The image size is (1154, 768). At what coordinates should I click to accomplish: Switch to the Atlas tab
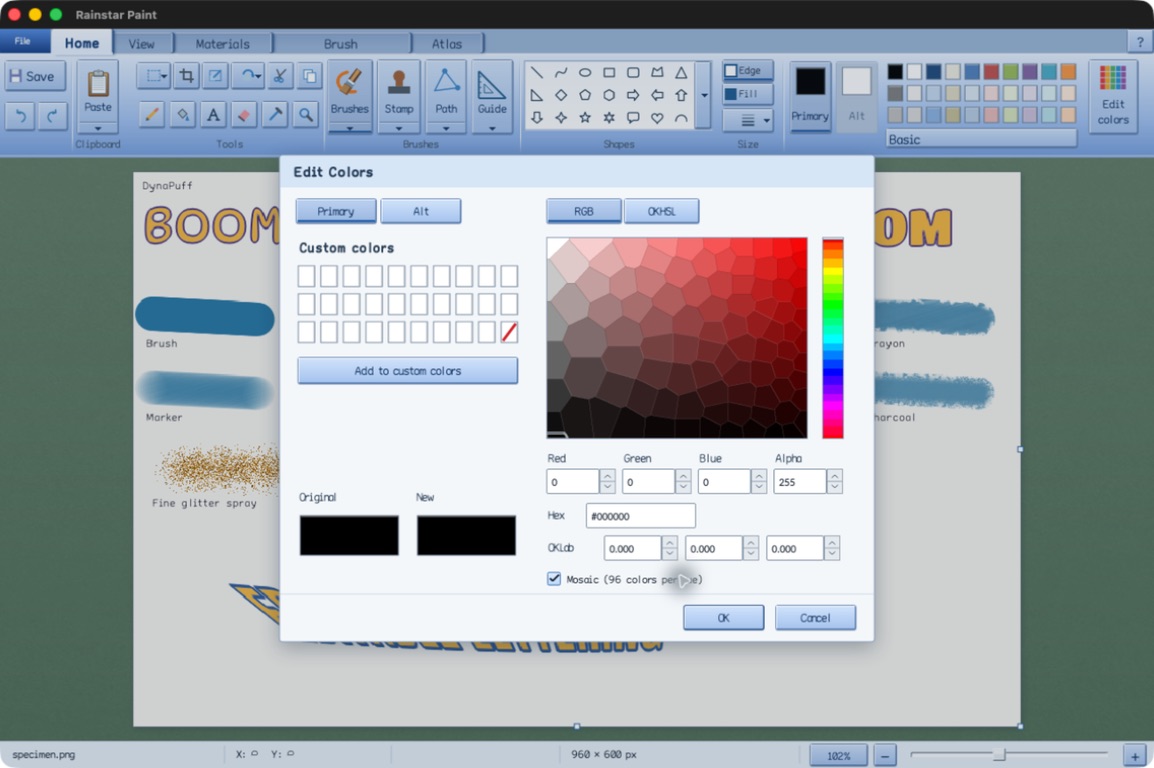(447, 44)
